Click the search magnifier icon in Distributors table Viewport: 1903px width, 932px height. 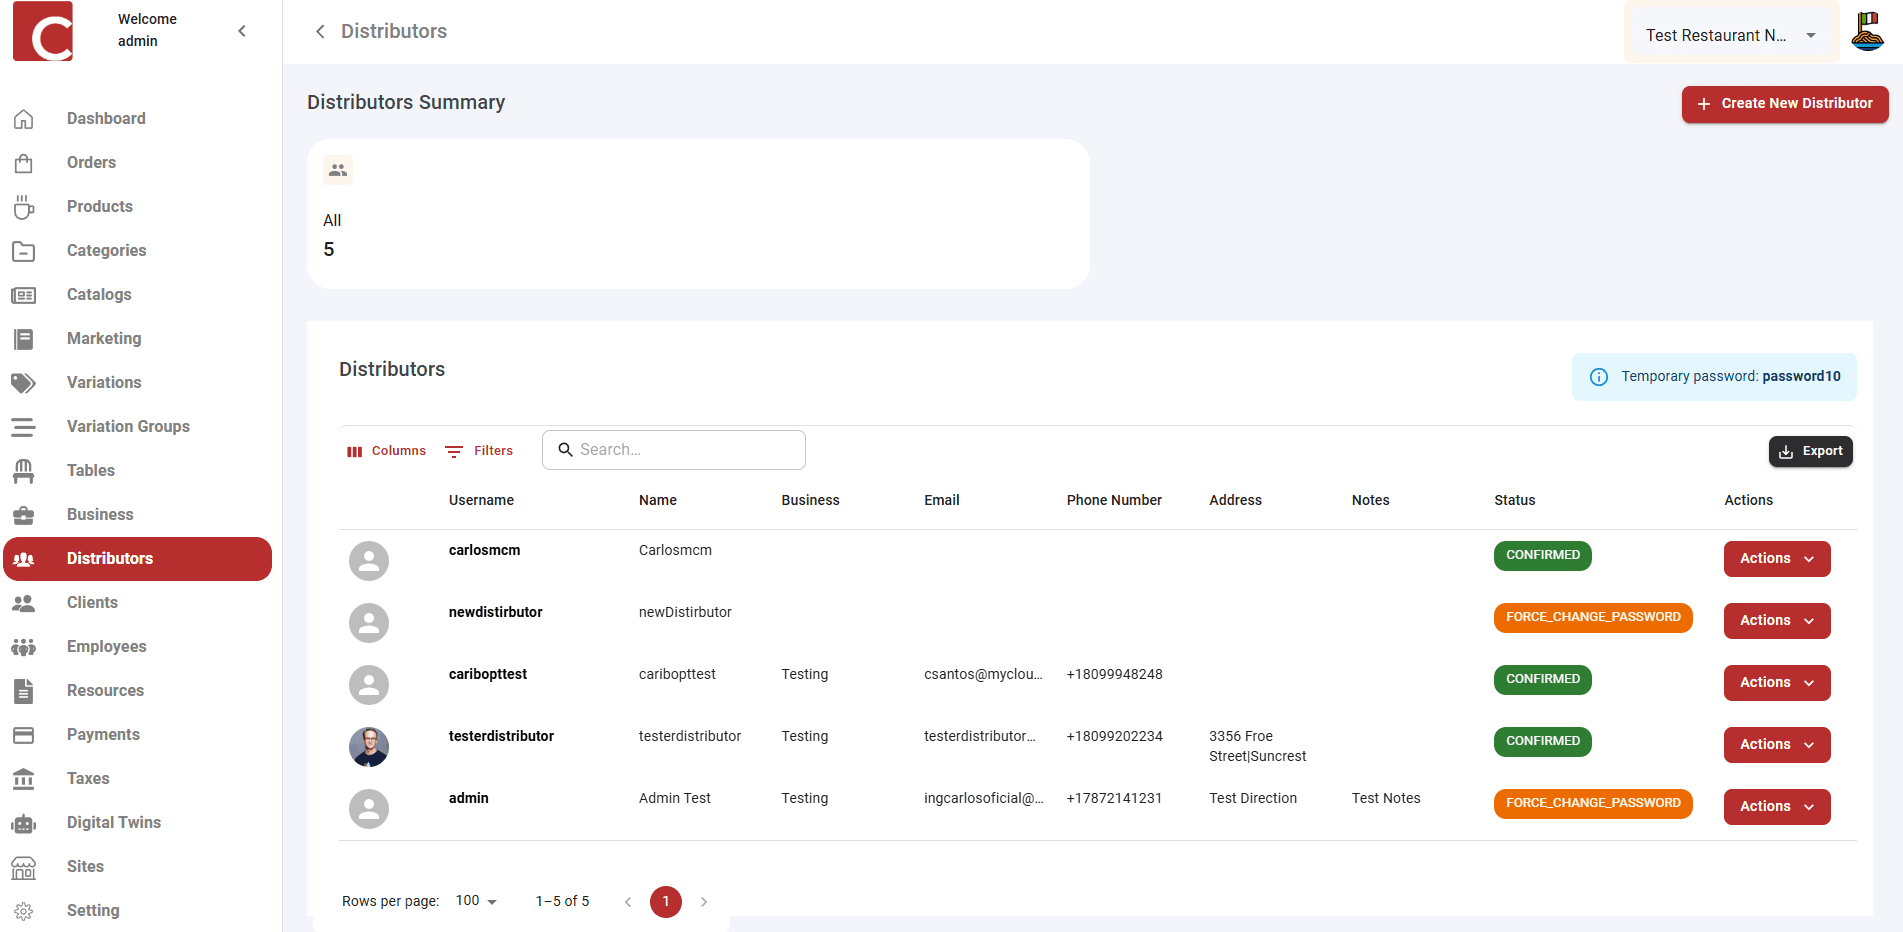[x=567, y=450]
